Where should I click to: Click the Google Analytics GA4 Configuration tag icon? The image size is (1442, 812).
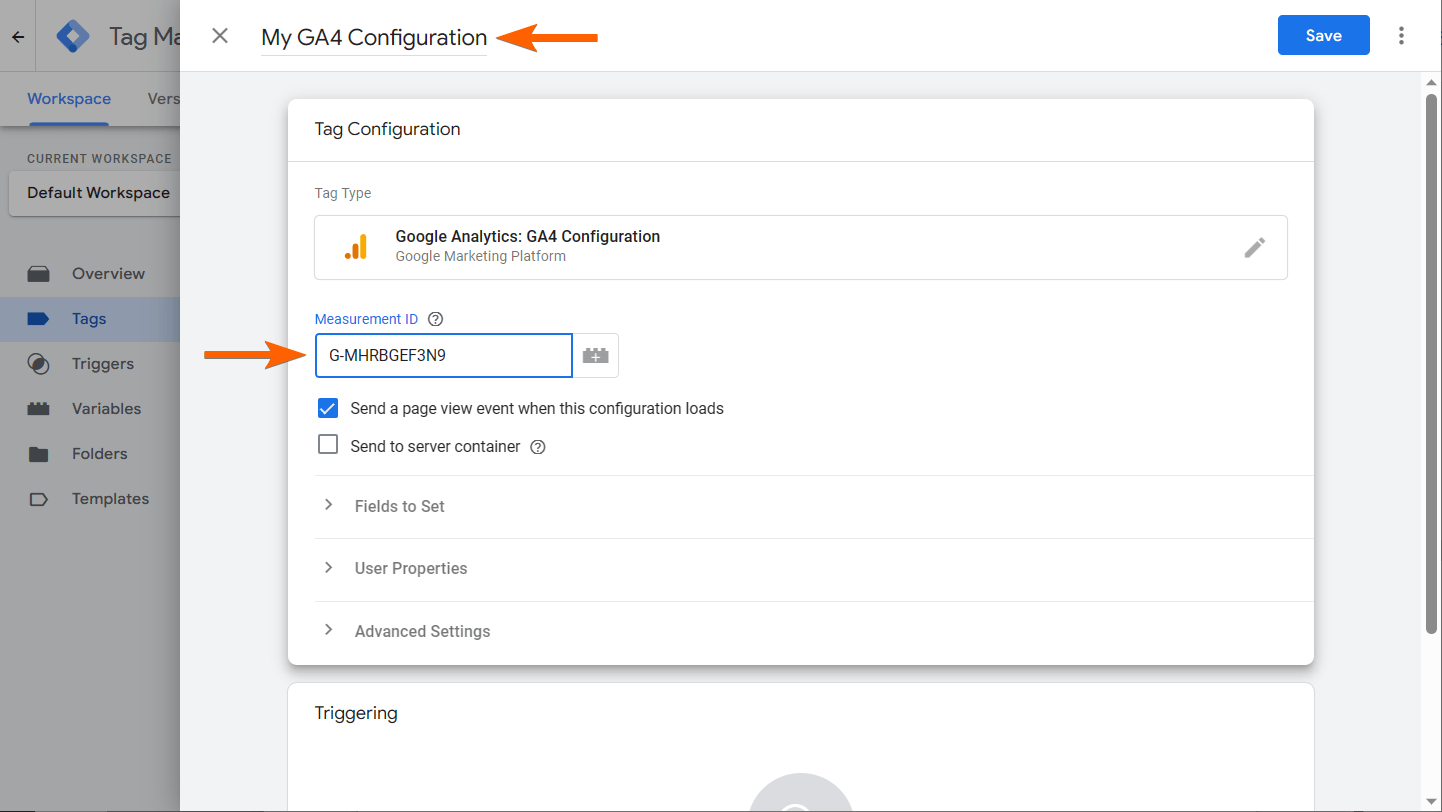(356, 247)
